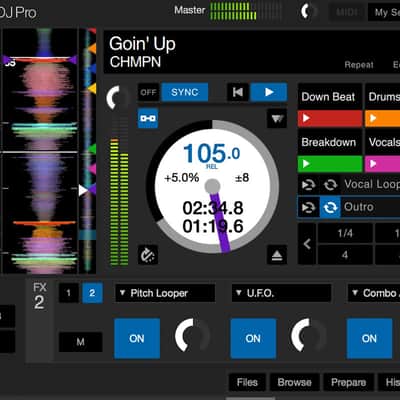Click the 01:19.6 remaining time

[213, 227]
